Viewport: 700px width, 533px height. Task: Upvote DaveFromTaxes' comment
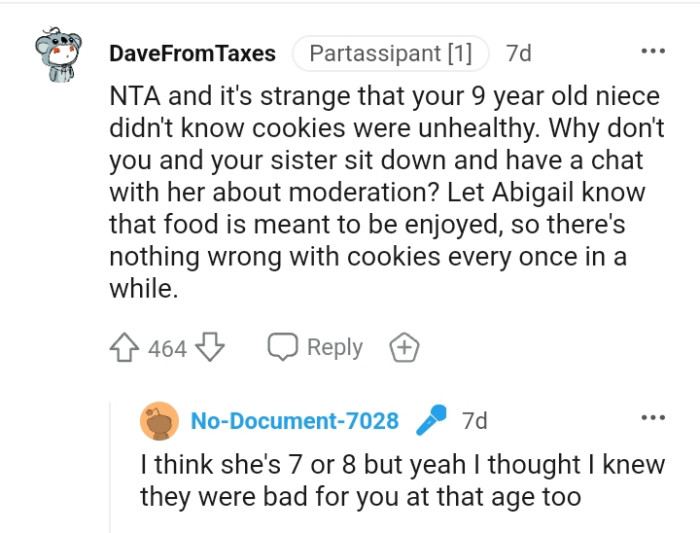(x=125, y=348)
